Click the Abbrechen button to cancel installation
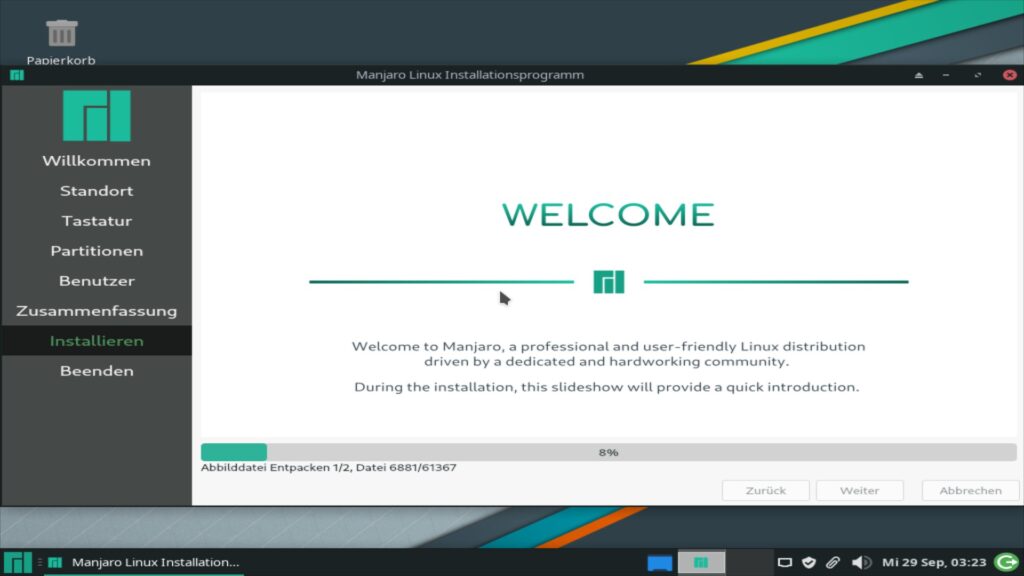1024x576 pixels. (970, 490)
